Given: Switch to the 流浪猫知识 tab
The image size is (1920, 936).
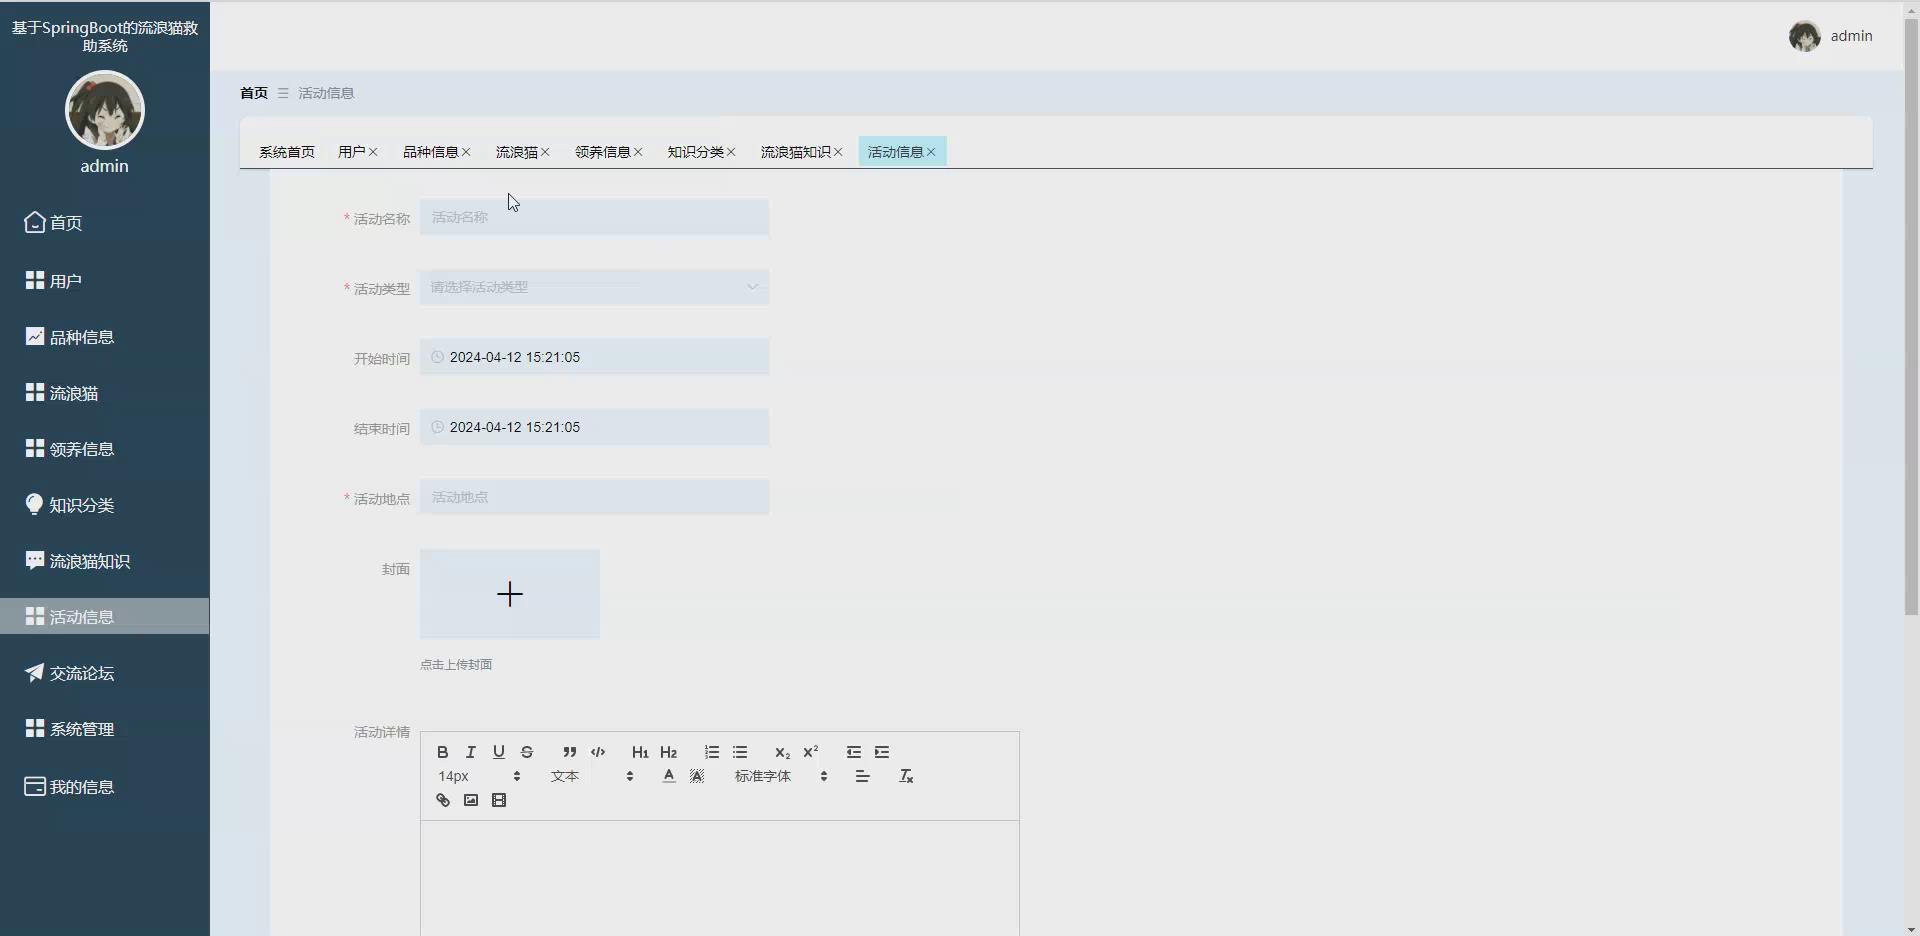Looking at the screenshot, I should [x=795, y=152].
